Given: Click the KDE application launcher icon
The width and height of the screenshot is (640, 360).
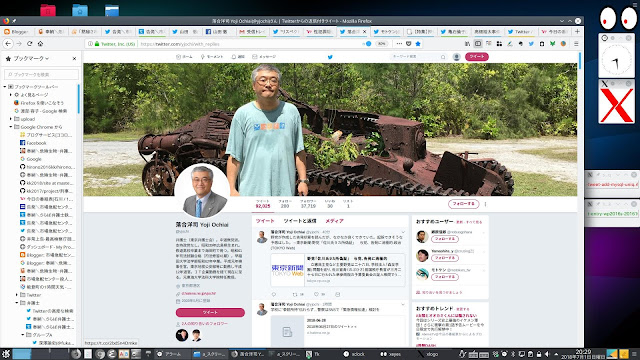Looking at the screenshot, I should coord(5,354).
